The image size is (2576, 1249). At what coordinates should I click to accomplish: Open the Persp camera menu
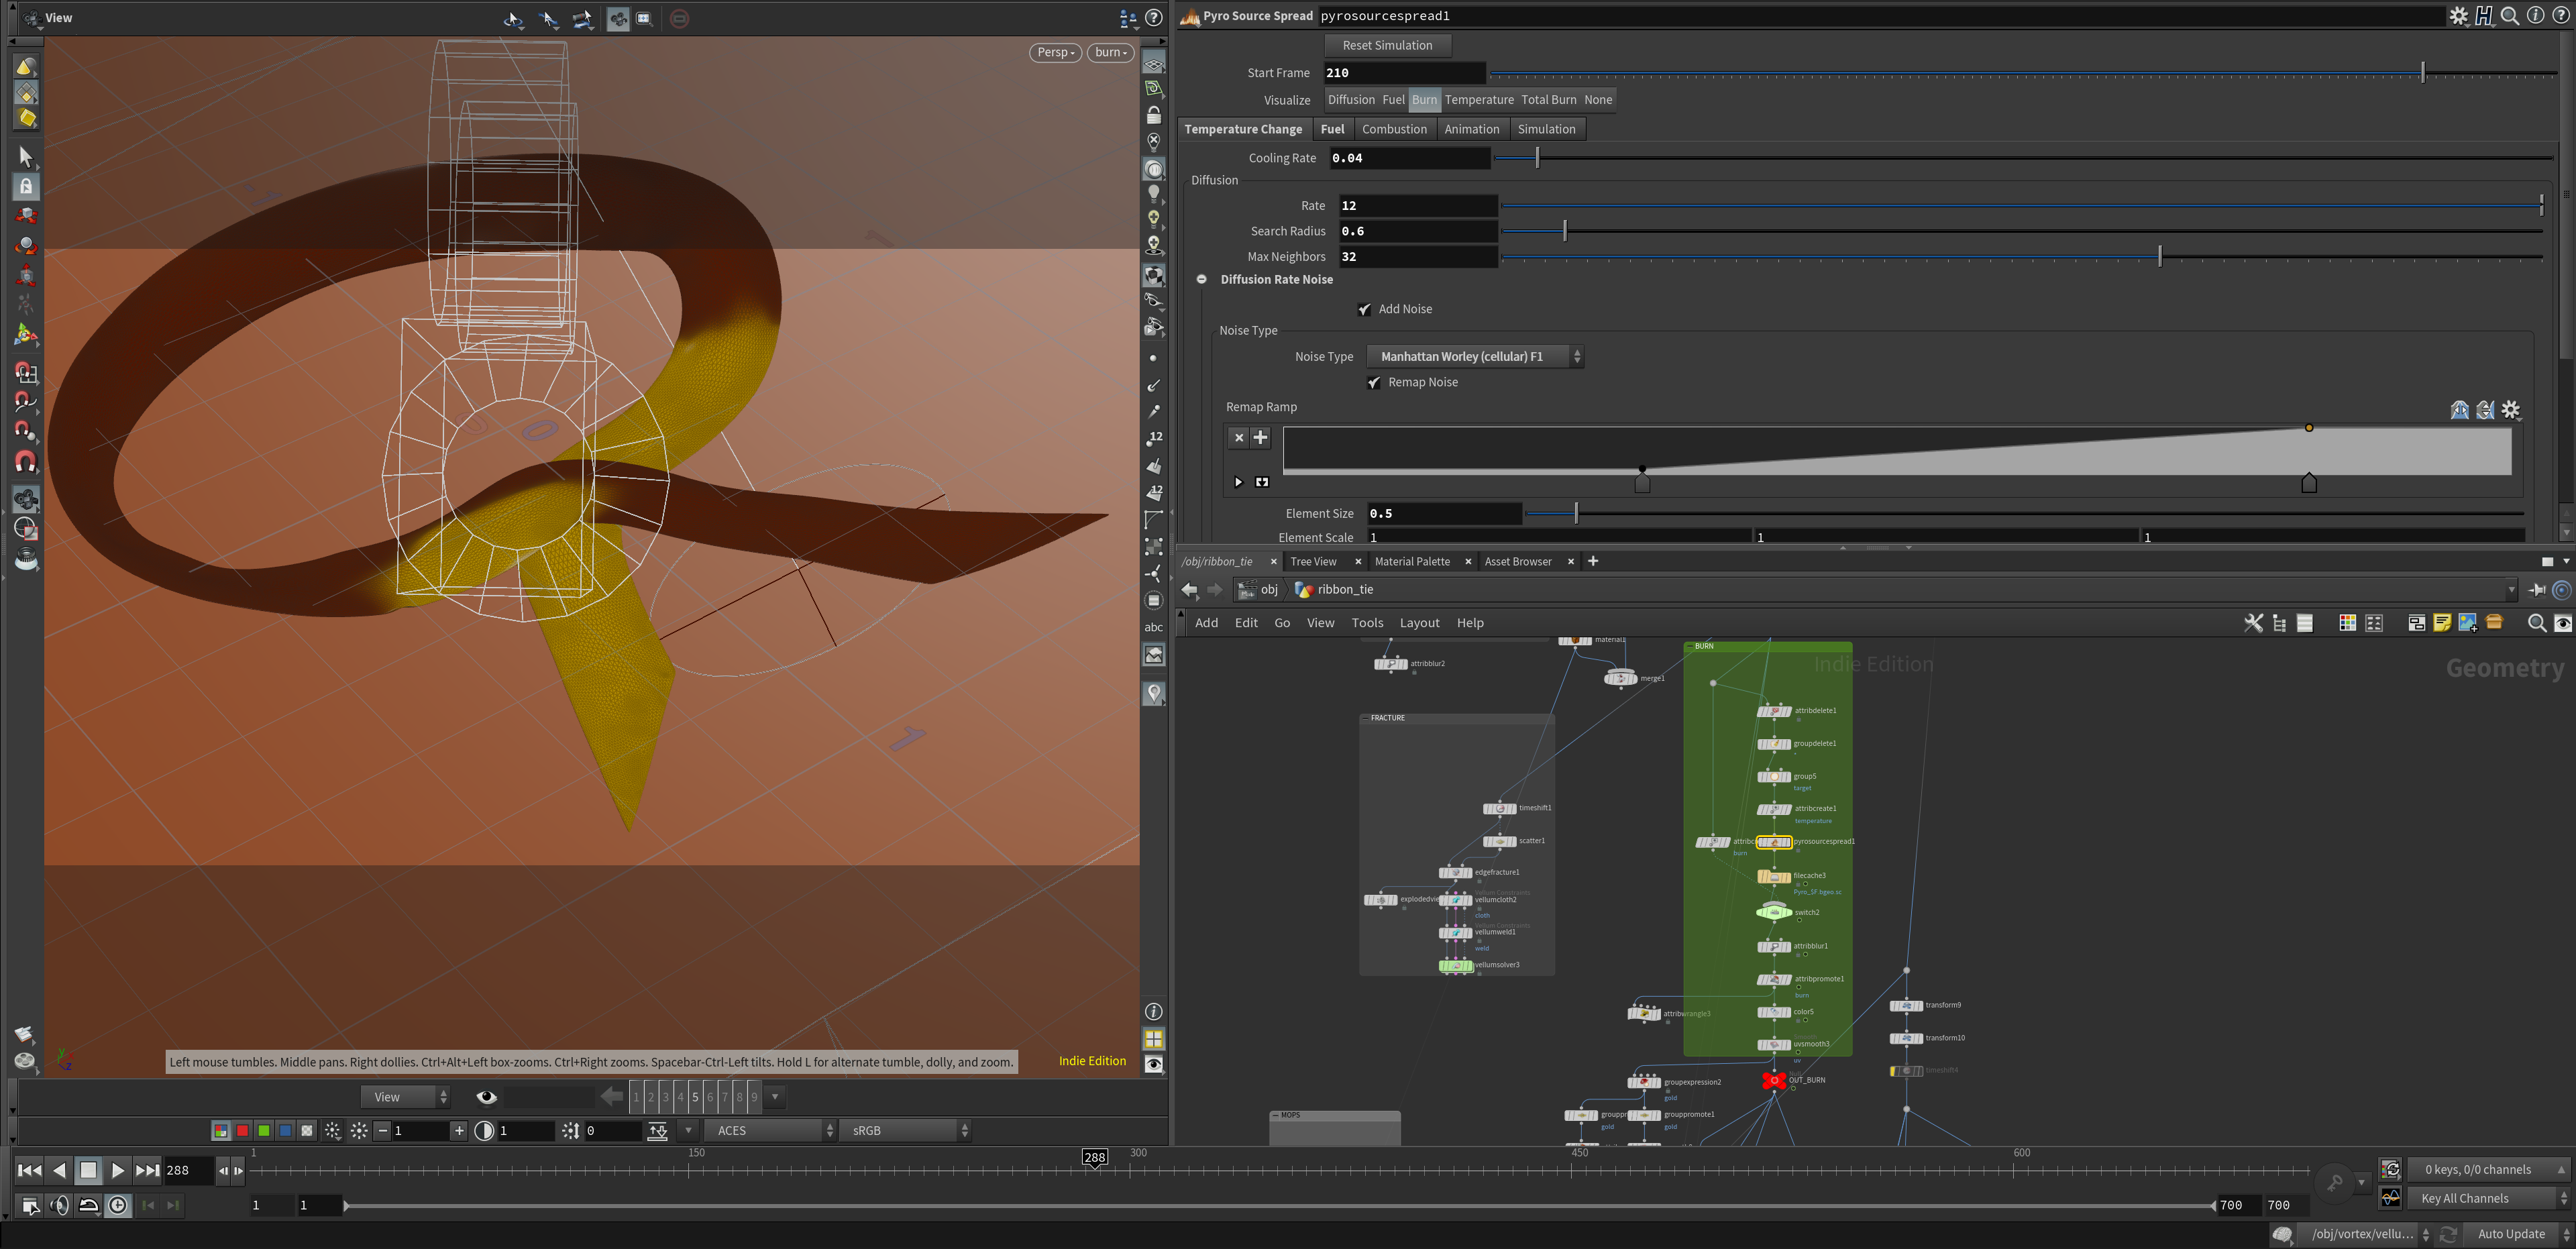(x=1055, y=52)
